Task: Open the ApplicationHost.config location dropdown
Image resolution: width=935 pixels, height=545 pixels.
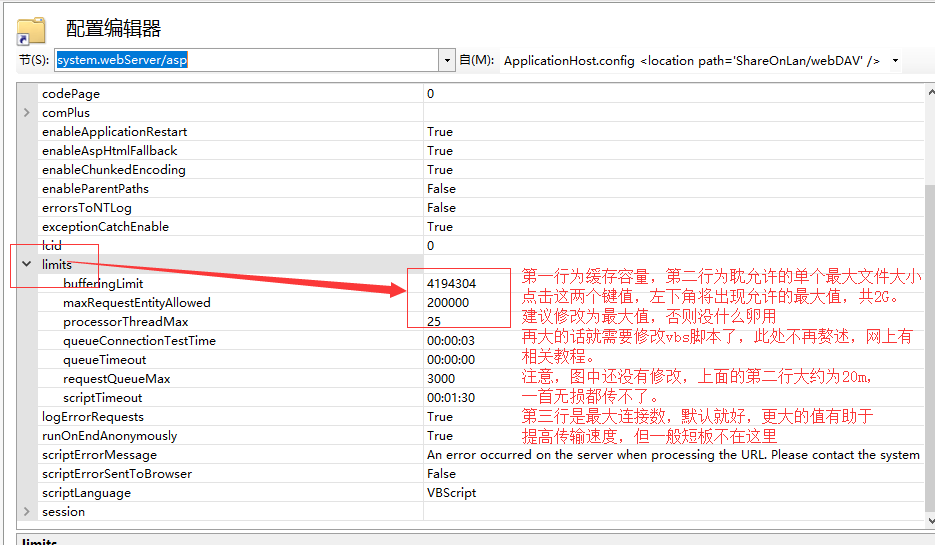Action: pyautogui.click(x=895, y=61)
